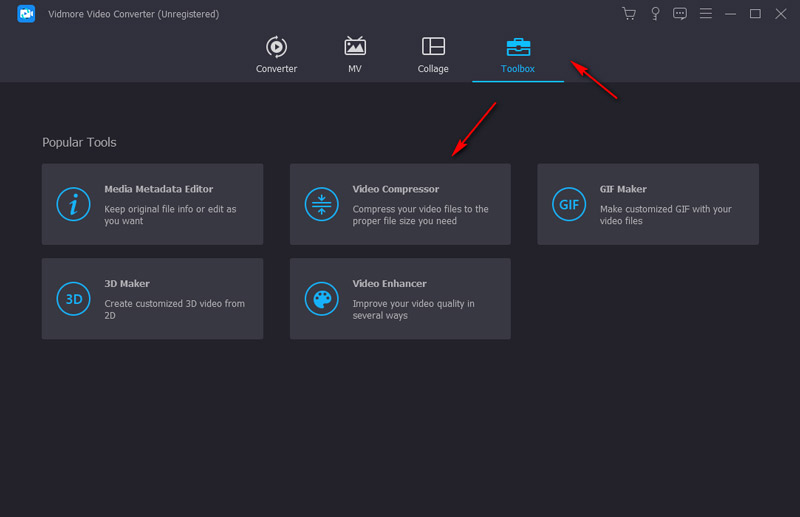This screenshot has height=517, width=800.
Task: Click the Vidmore app logo icon
Action: coord(27,14)
